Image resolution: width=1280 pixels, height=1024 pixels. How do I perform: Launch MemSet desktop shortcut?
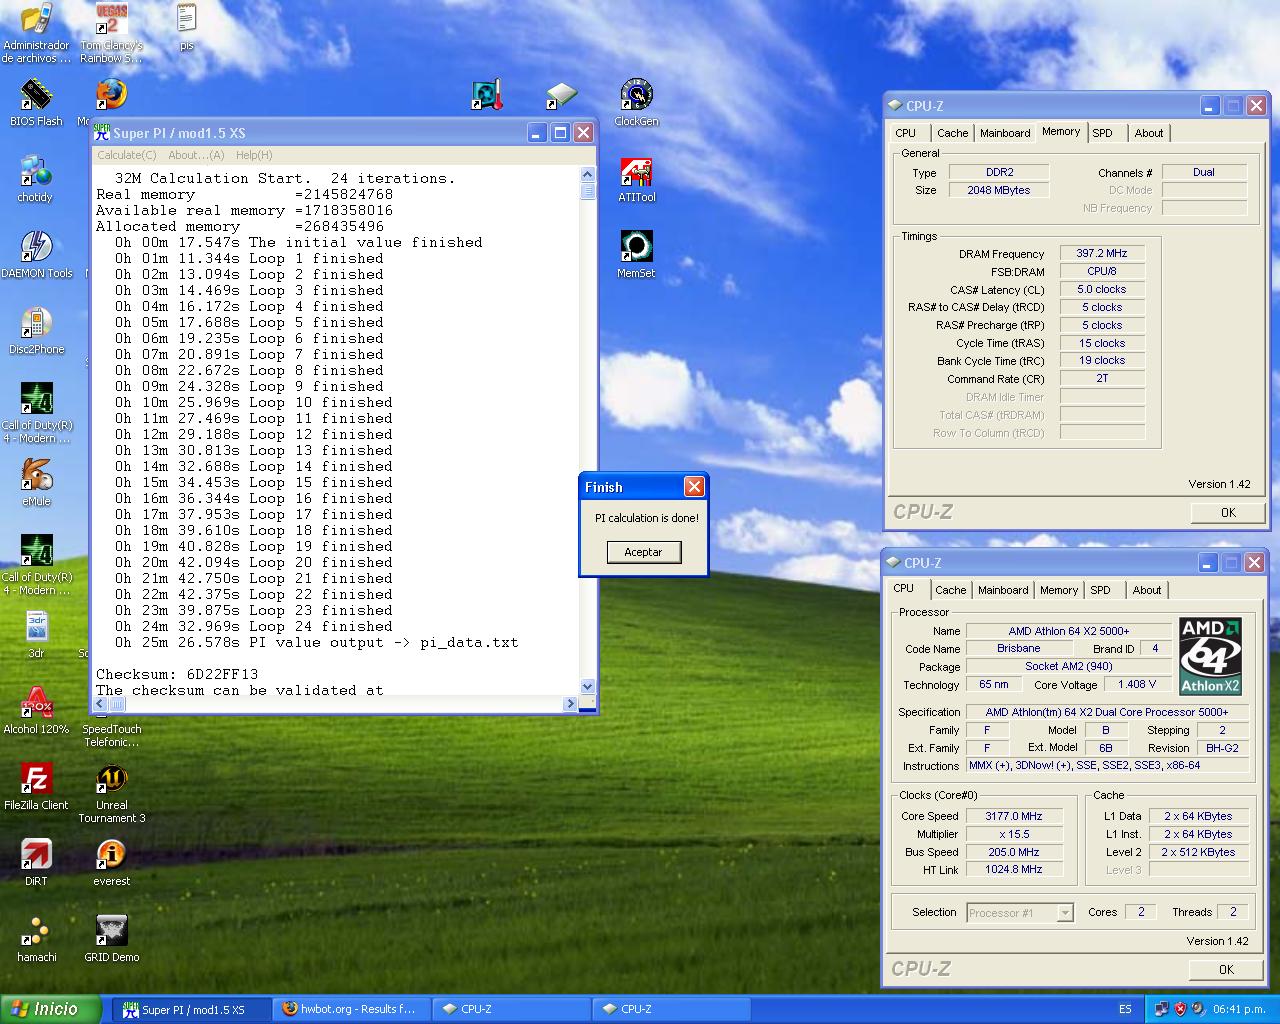[x=636, y=255]
